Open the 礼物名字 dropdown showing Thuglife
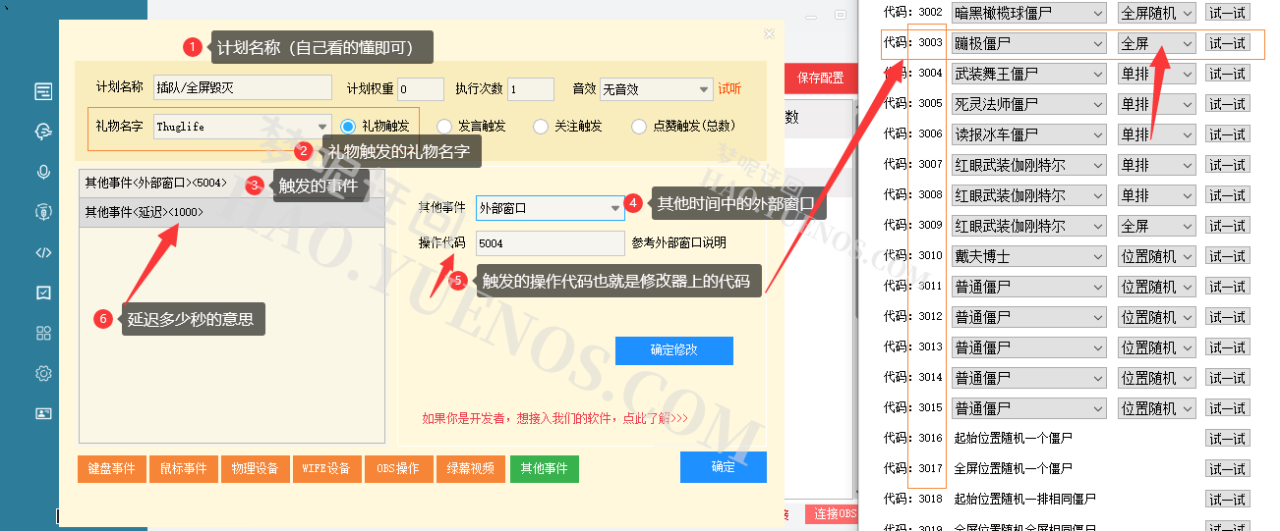The height and width of the screenshot is (531, 1280). coord(242,127)
